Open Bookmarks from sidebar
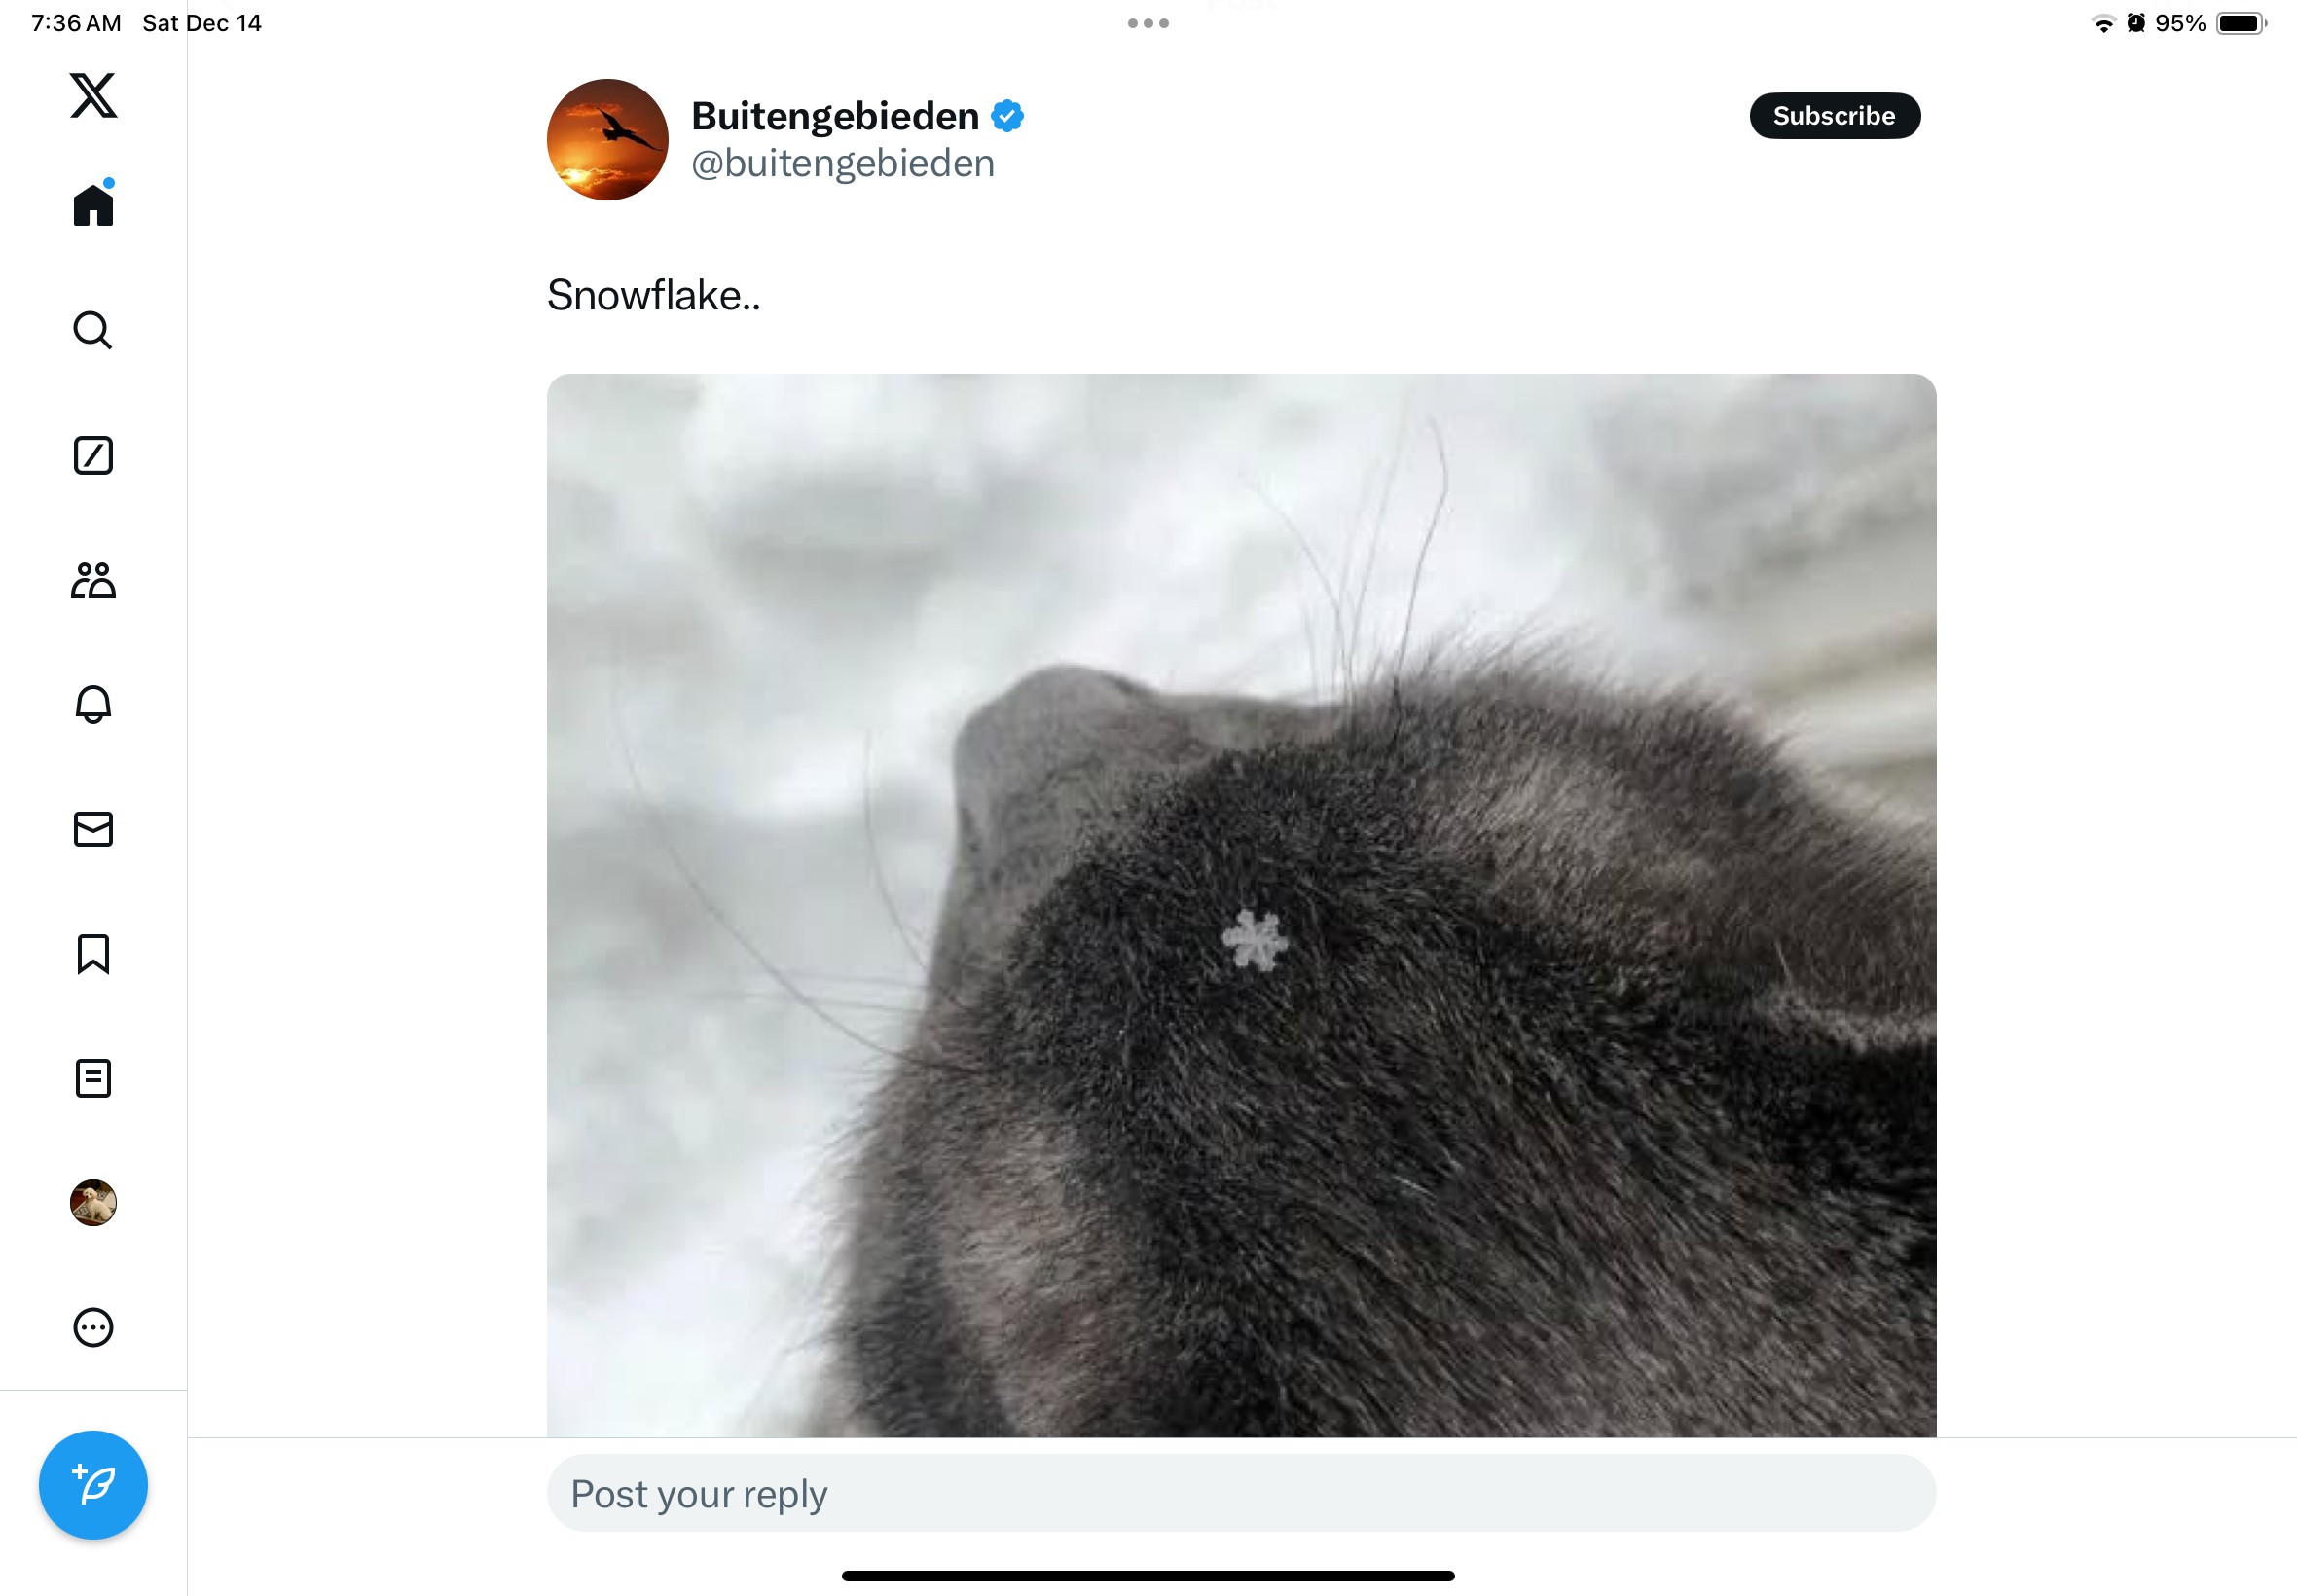Screen dimensions: 2297x1596 click(93, 954)
